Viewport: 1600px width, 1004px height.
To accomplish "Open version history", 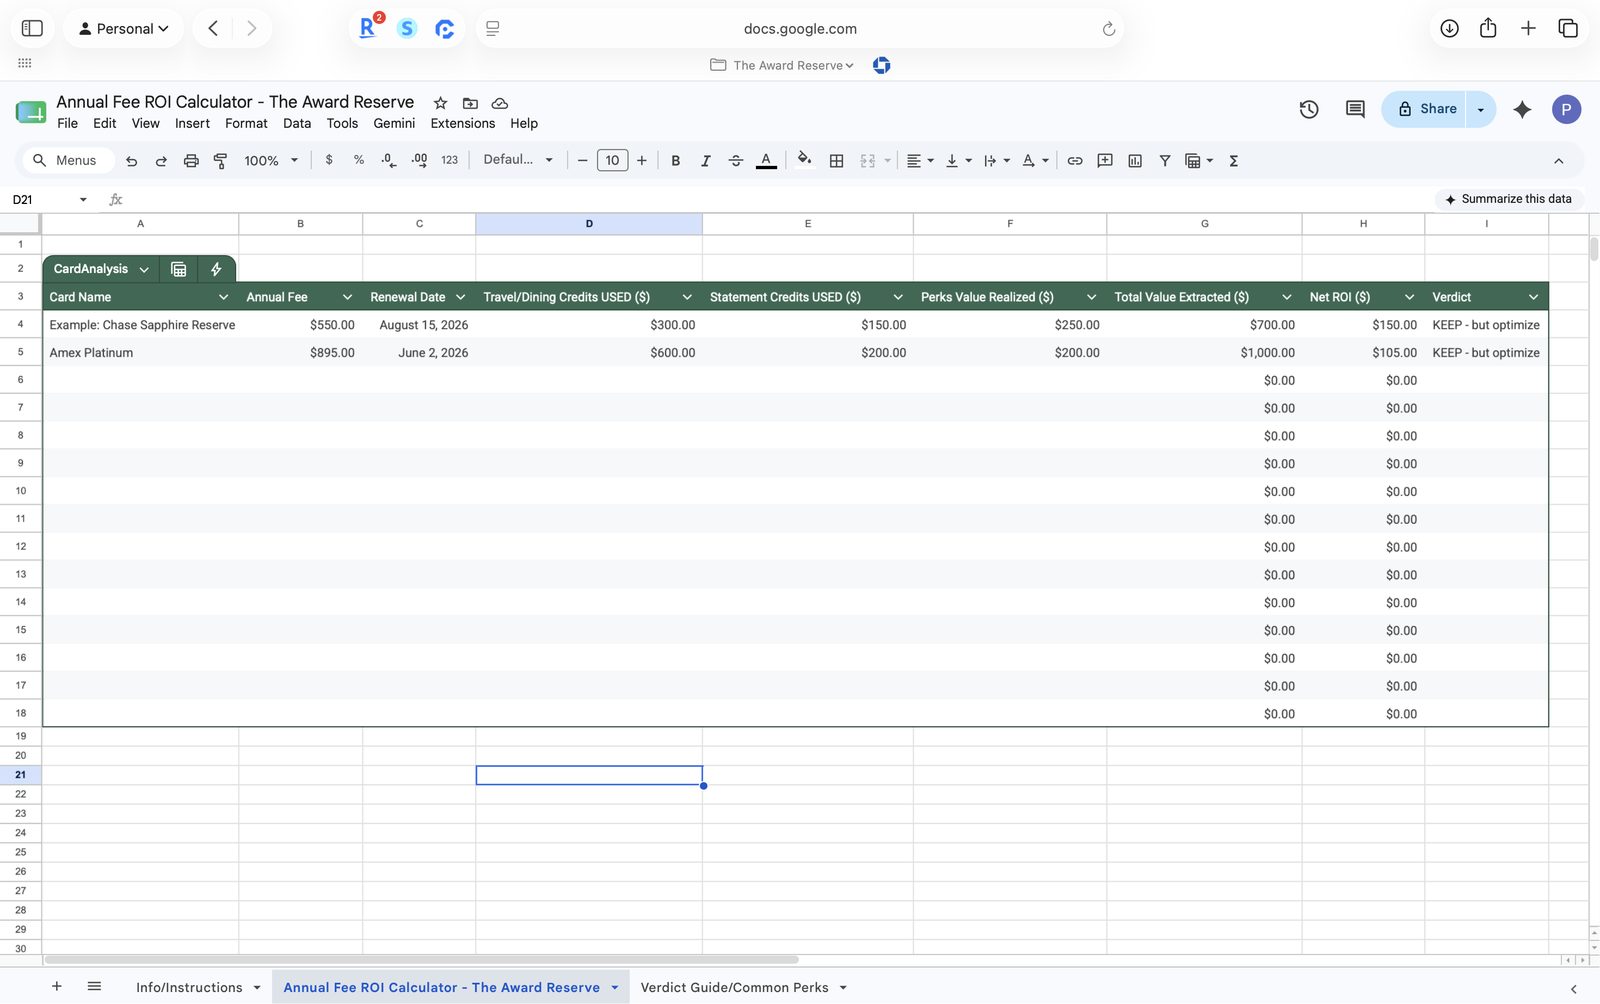I will tap(1309, 109).
